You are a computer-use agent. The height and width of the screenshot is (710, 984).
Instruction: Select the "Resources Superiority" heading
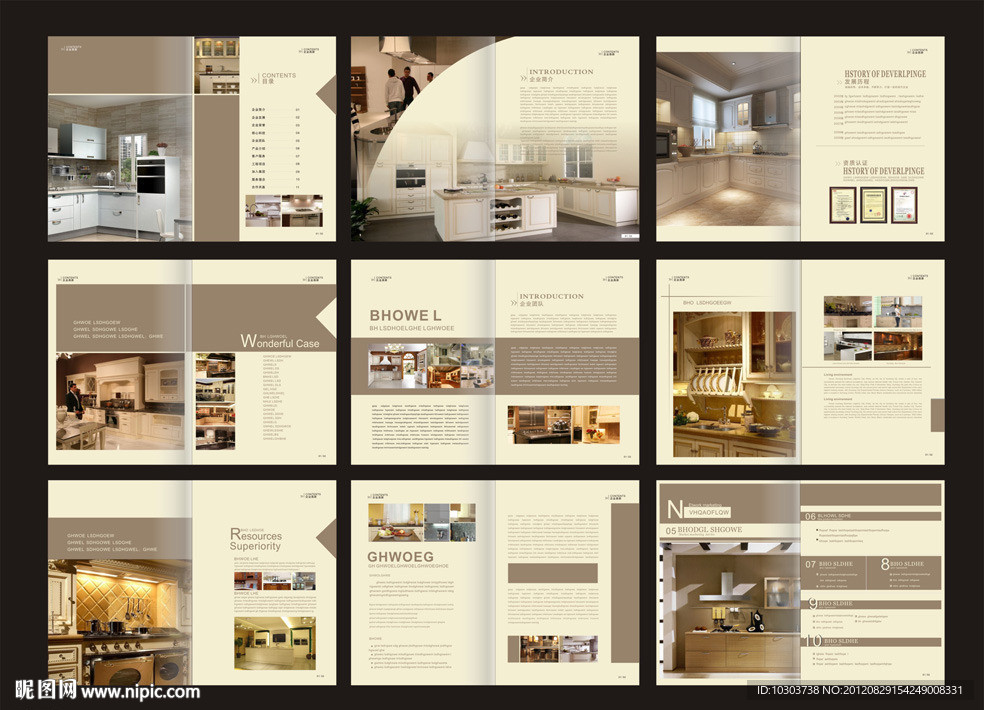tap(255, 540)
